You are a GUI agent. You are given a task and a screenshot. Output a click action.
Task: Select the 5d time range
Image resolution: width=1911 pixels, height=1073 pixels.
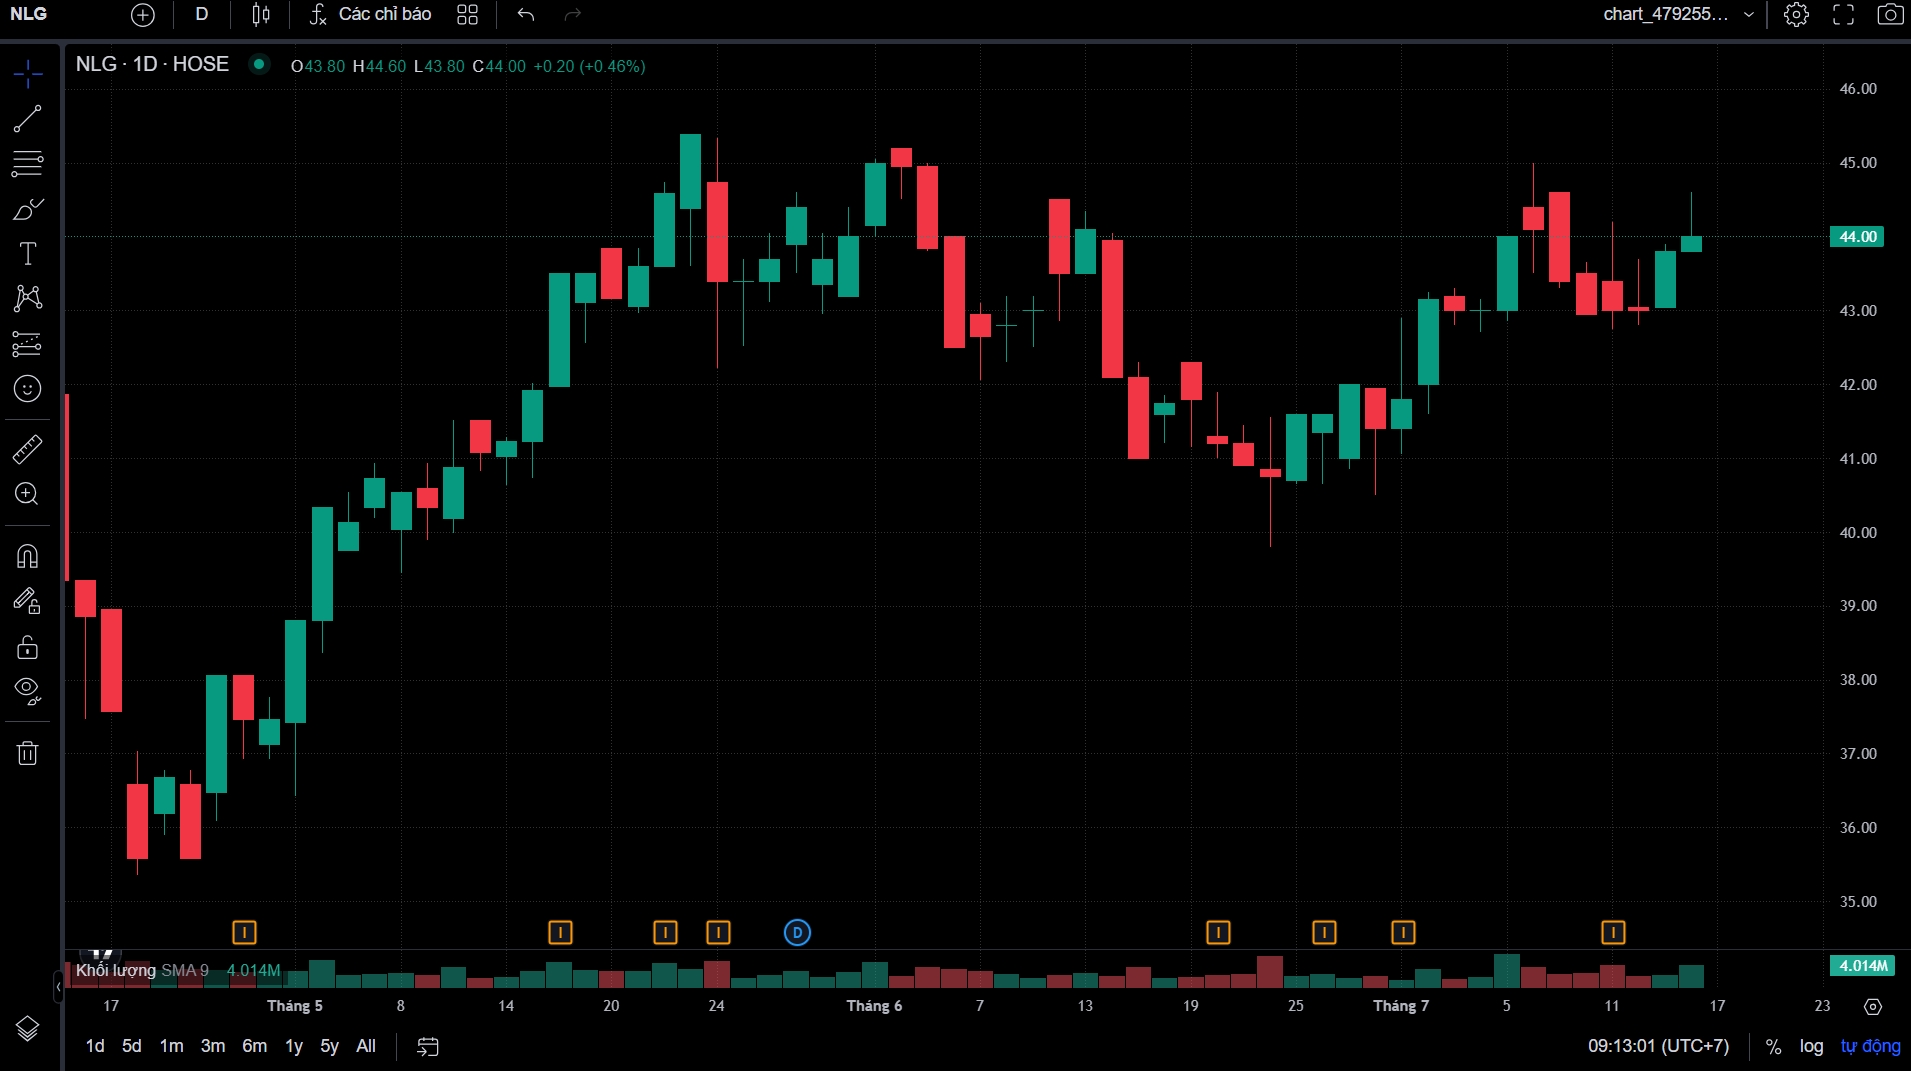tap(132, 1046)
